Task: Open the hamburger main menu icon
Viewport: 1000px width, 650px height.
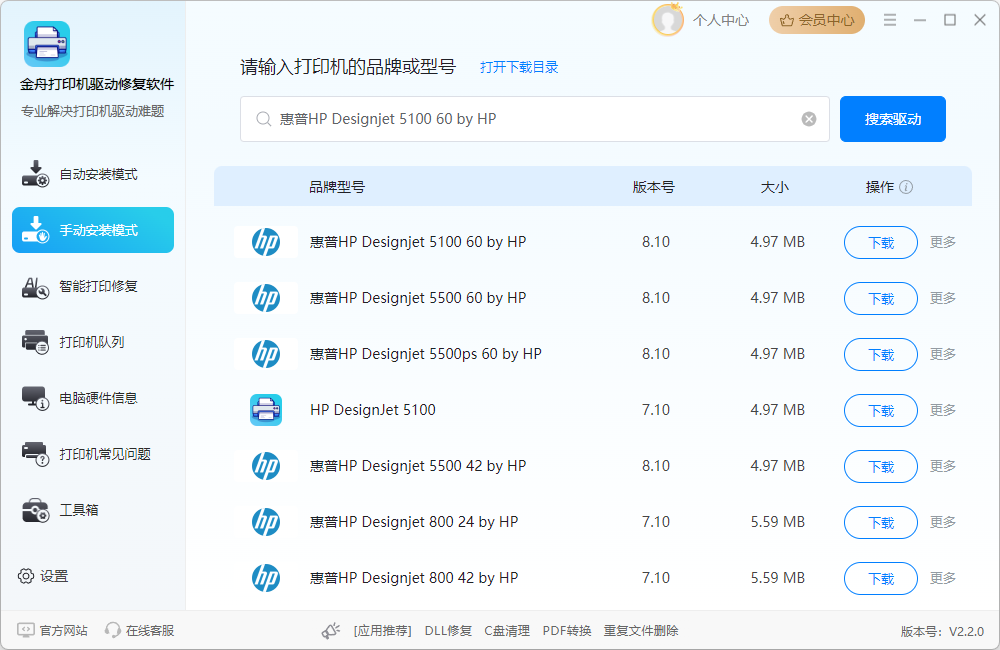Action: click(890, 20)
